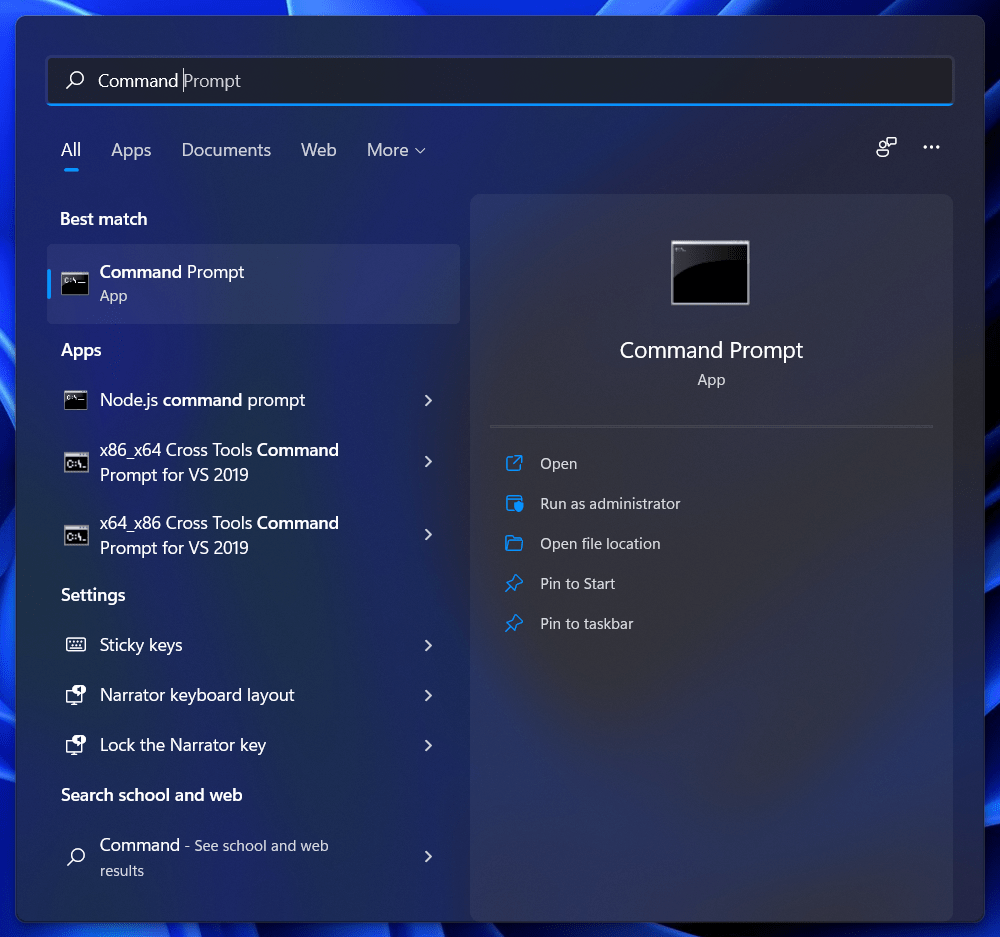Click the Sticky keys settings icon
This screenshot has width=1000, height=937.
point(75,645)
